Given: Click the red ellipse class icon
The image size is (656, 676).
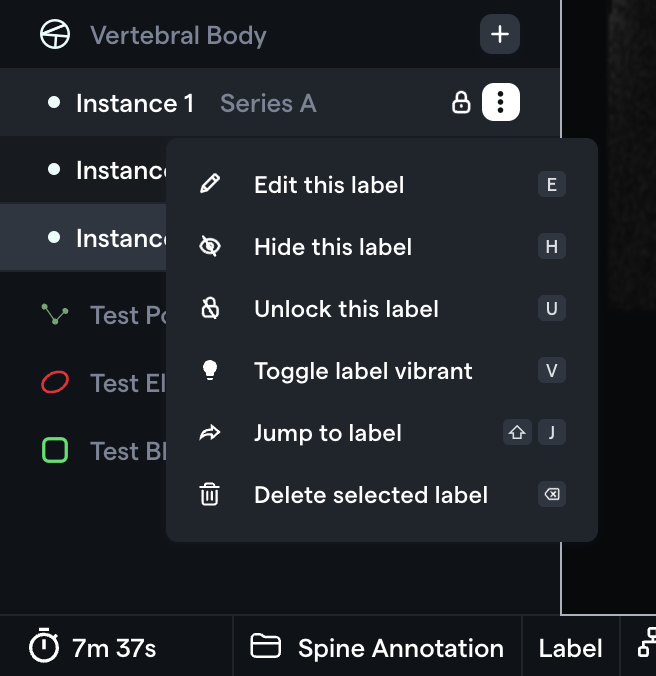Looking at the screenshot, I should (55, 382).
